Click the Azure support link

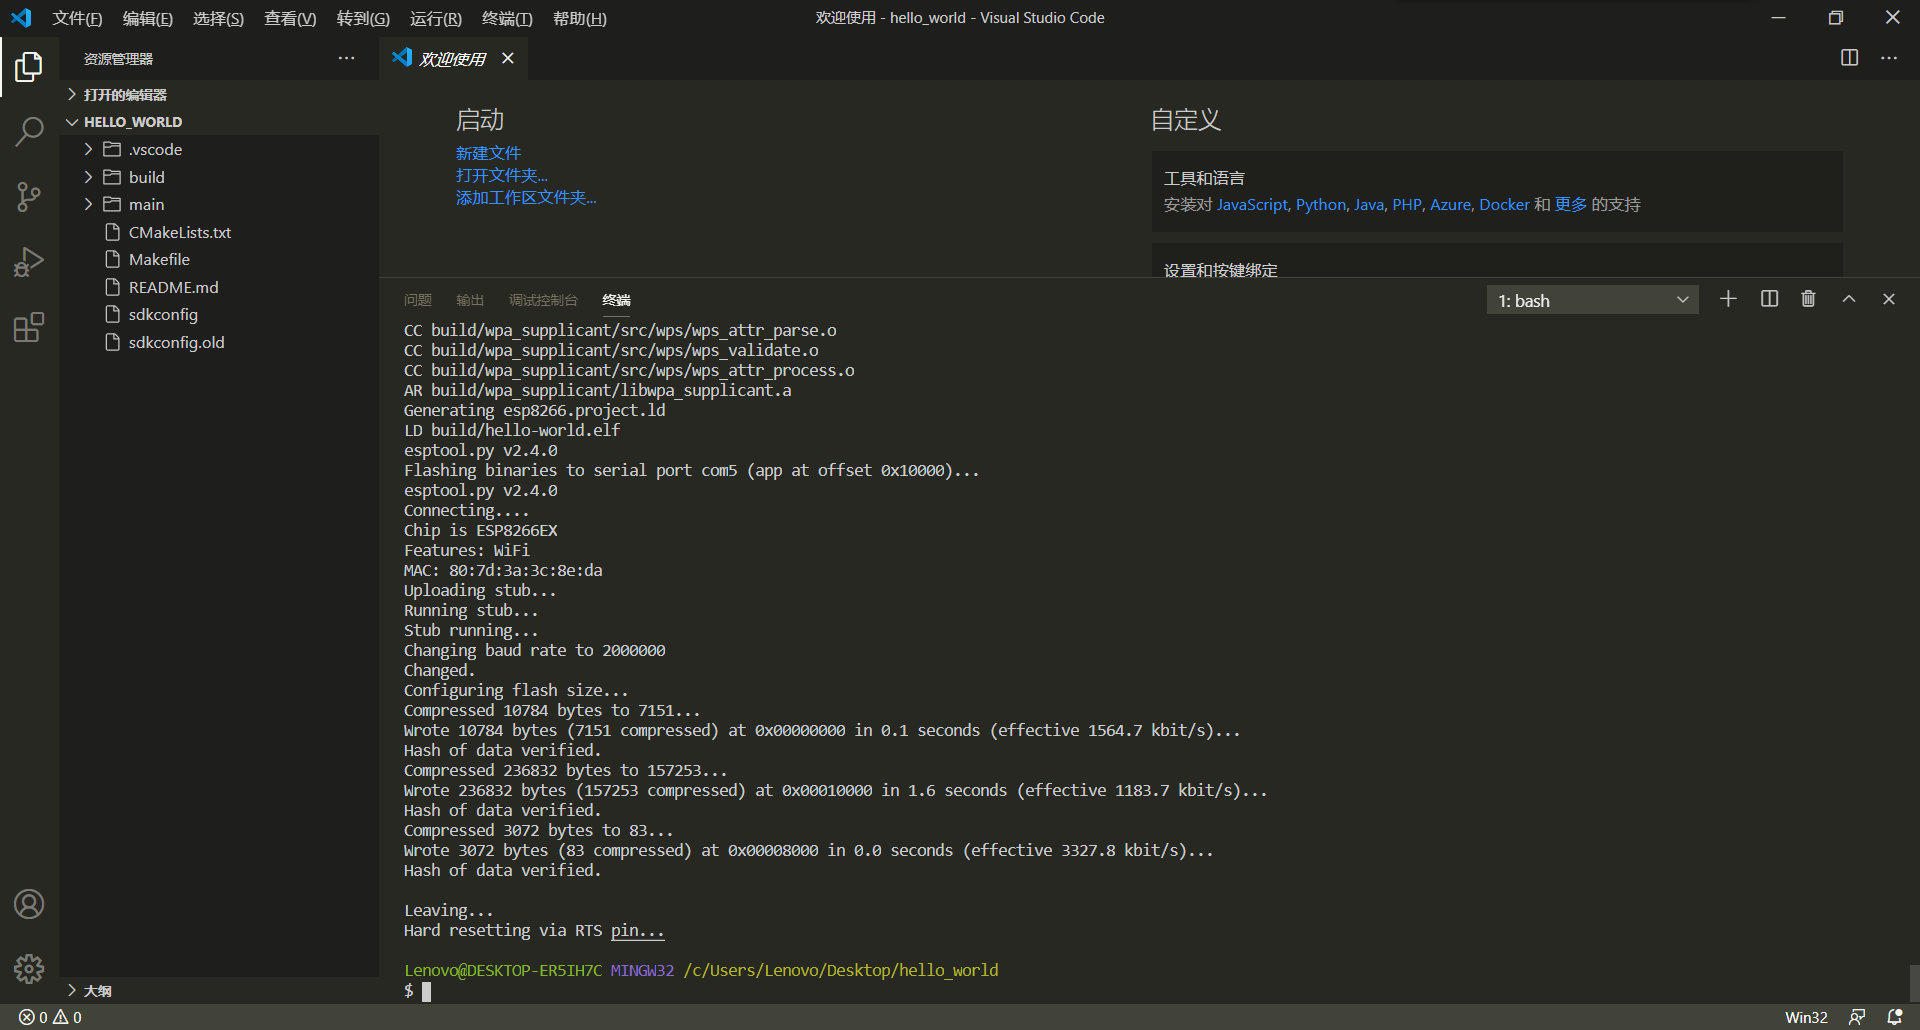(x=1450, y=204)
